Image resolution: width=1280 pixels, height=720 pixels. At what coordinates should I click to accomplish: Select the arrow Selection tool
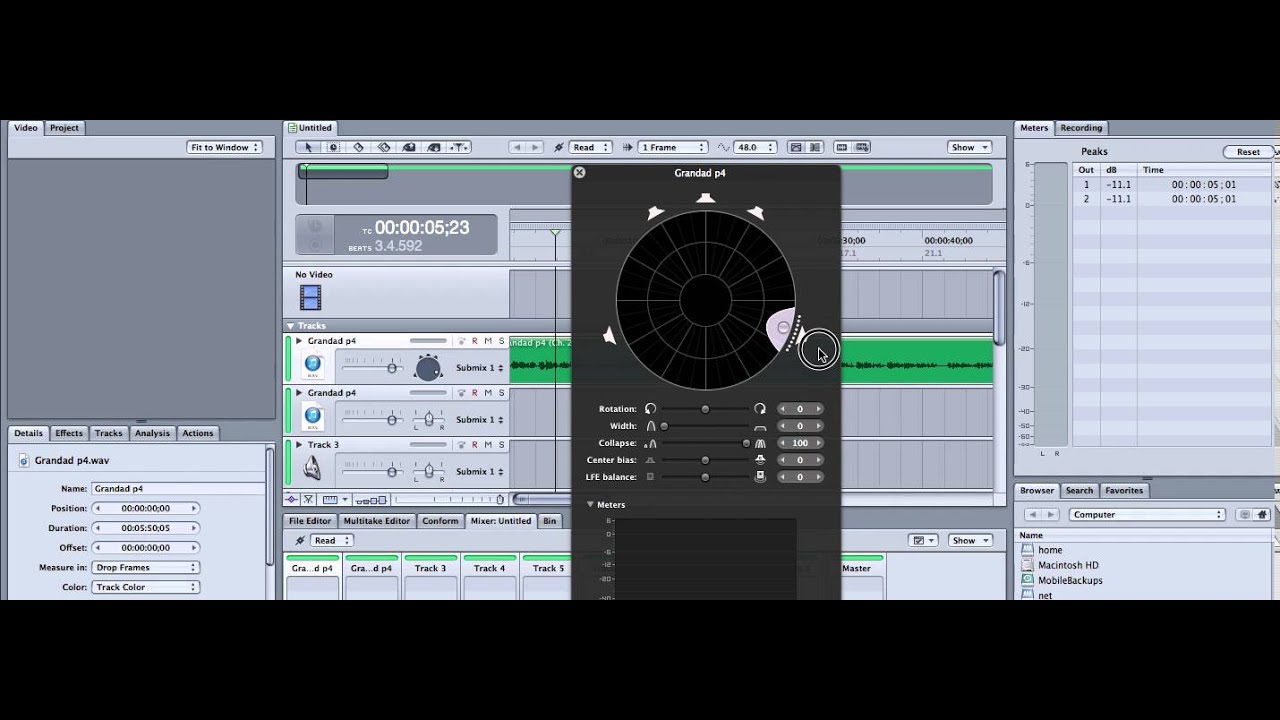pyautogui.click(x=308, y=147)
